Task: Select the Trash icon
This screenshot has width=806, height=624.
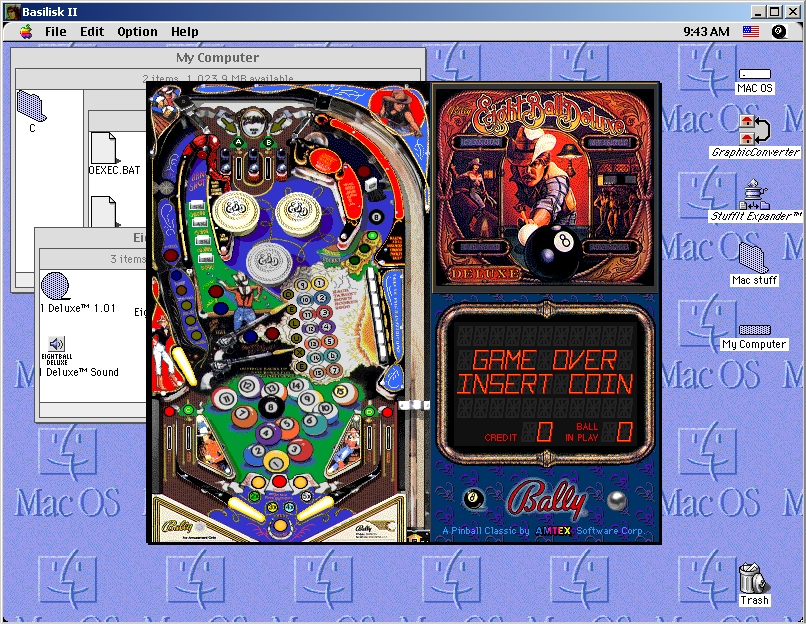Action: (x=754, y=578)
